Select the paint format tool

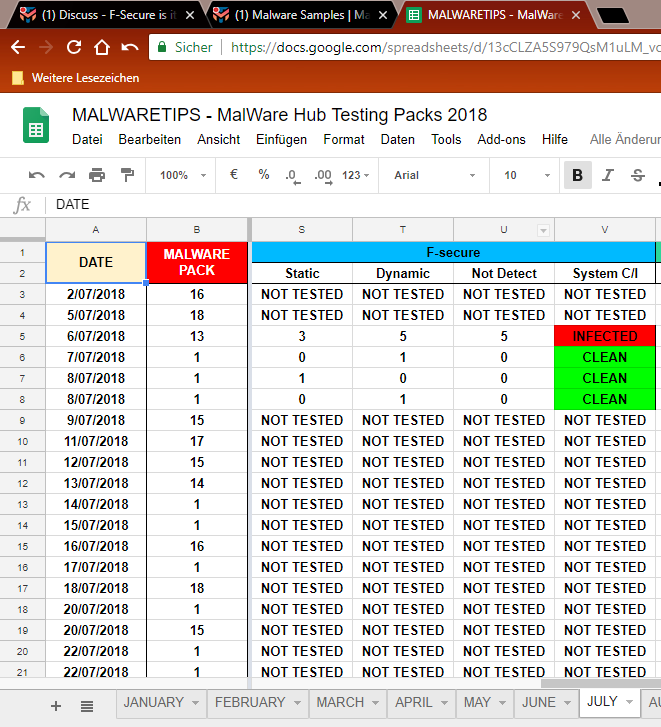point(127,175)
